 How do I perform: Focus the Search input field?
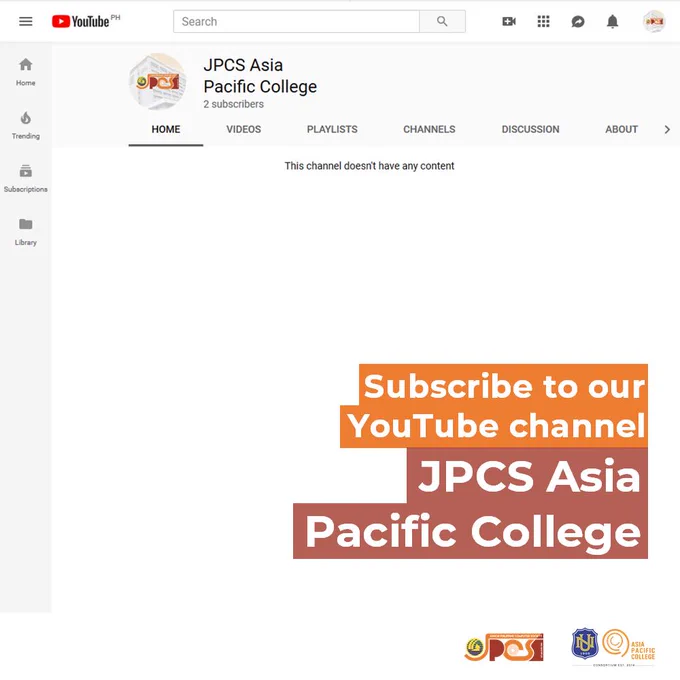[296, 21]
